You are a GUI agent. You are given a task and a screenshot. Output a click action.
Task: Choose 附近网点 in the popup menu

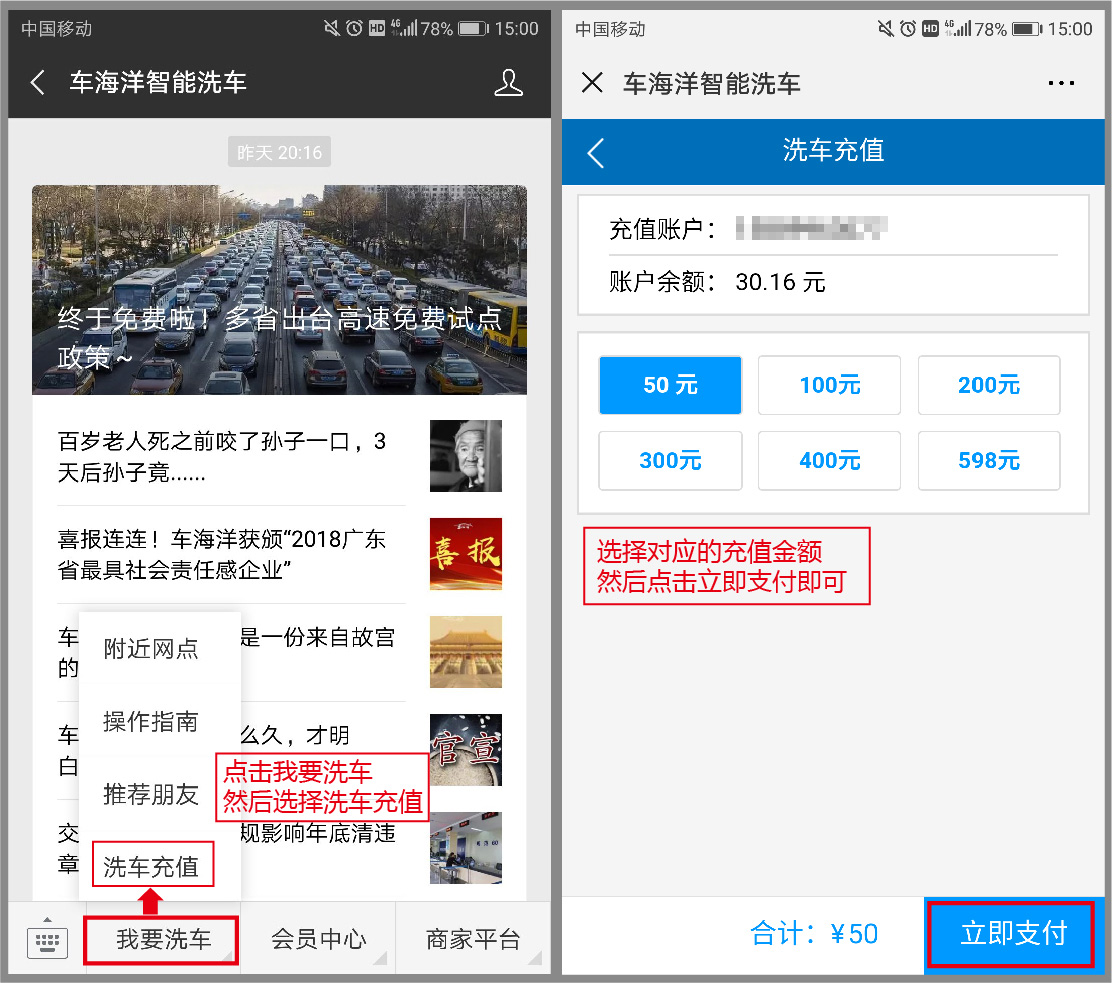point(152,649)
